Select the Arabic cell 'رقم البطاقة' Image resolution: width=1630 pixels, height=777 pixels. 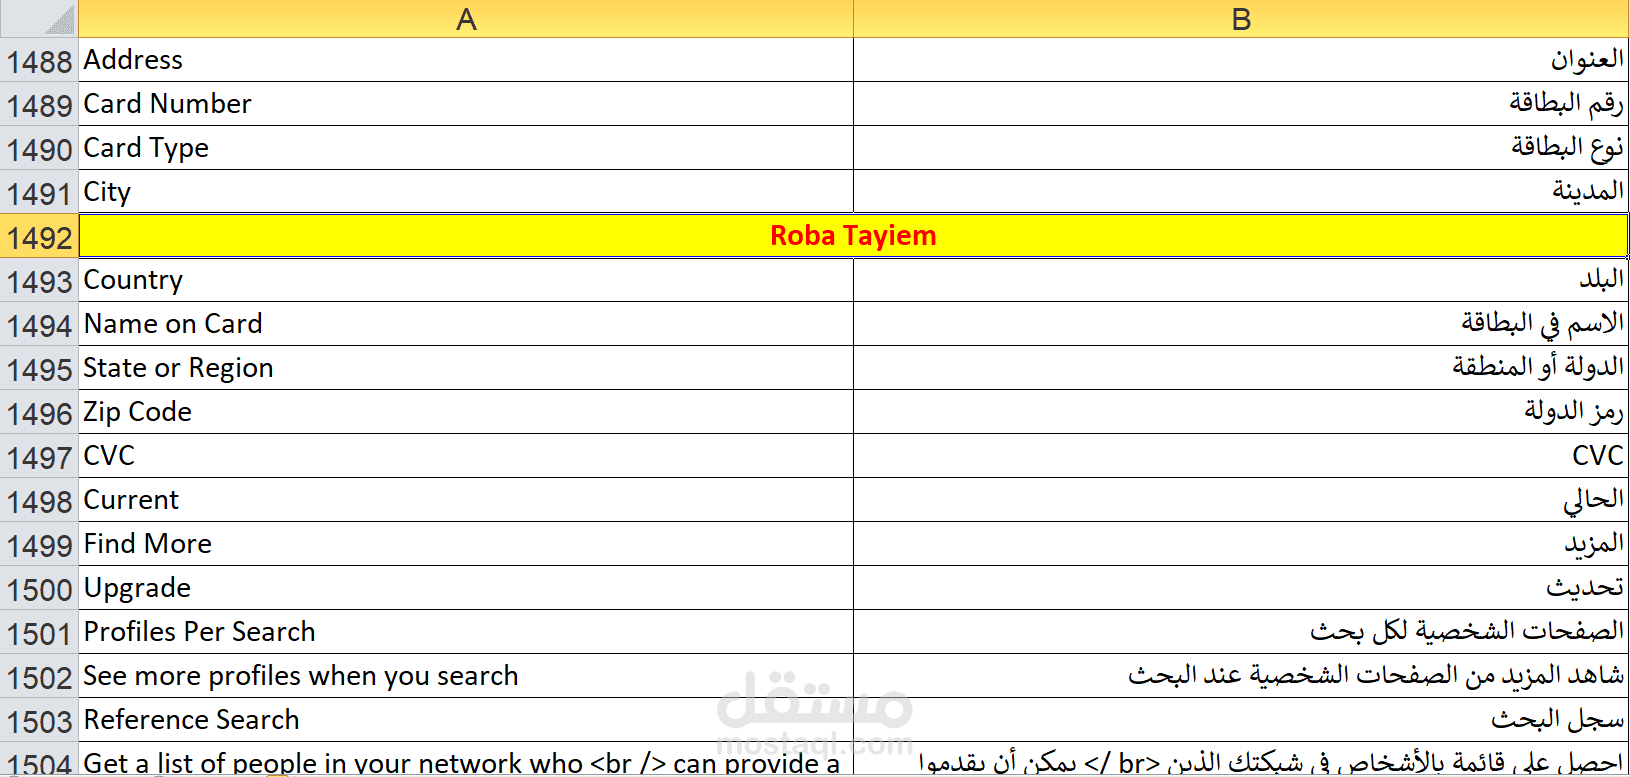pos(1241,105)
